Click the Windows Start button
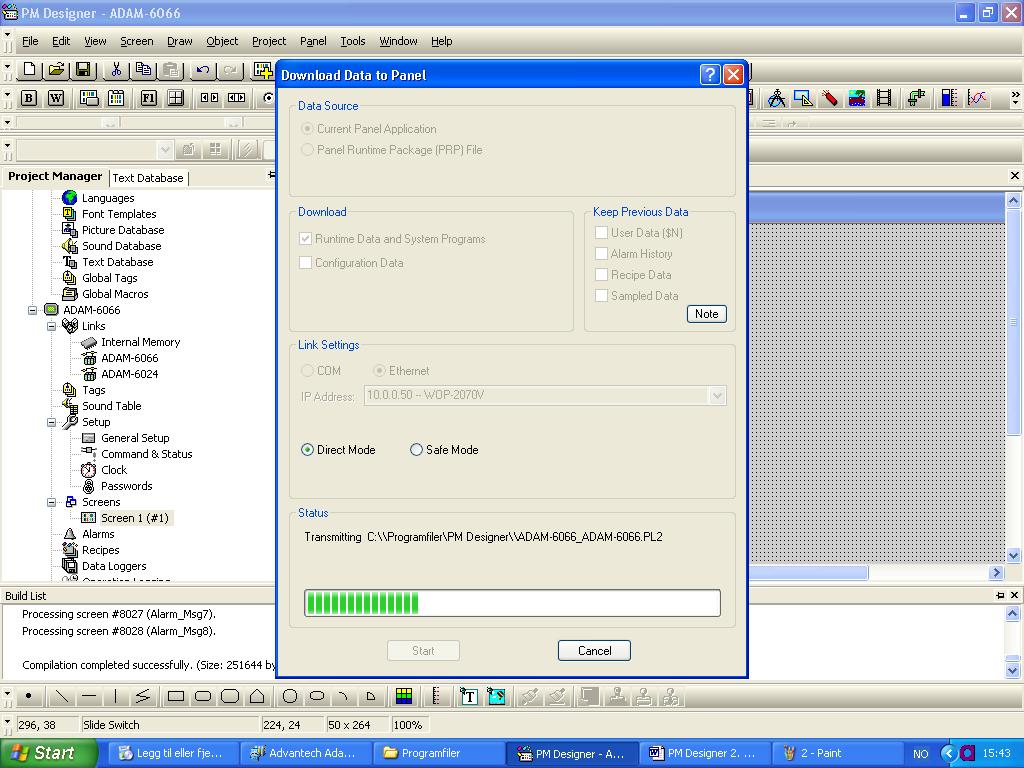The height and width of the screenshot is (768, 1024). coord(48,753)
